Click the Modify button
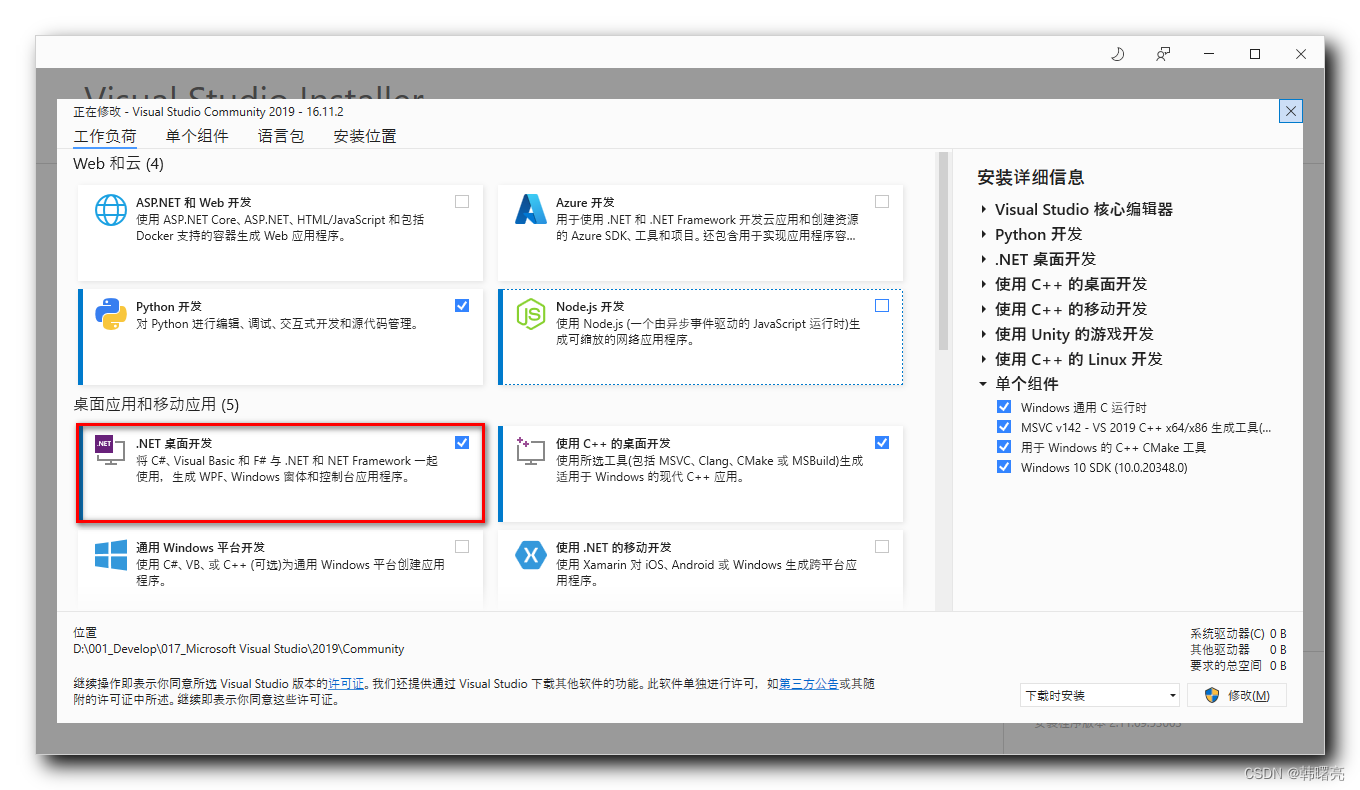The width and height of the screenshot is (1360, 790). 1237,695
